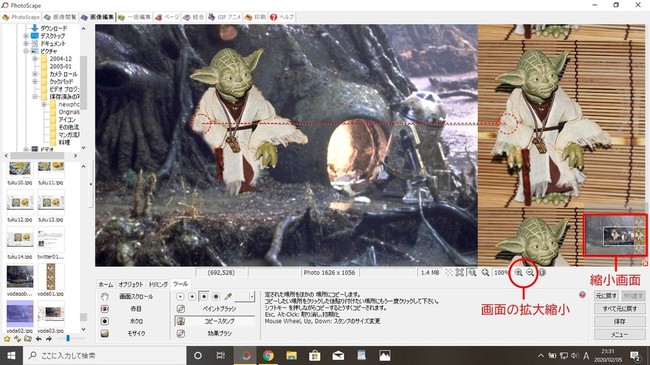The height and width of the screenshot is (365, 650).
Task: Expand the クックパッド folder node
Action: click(x=35, y=82)
